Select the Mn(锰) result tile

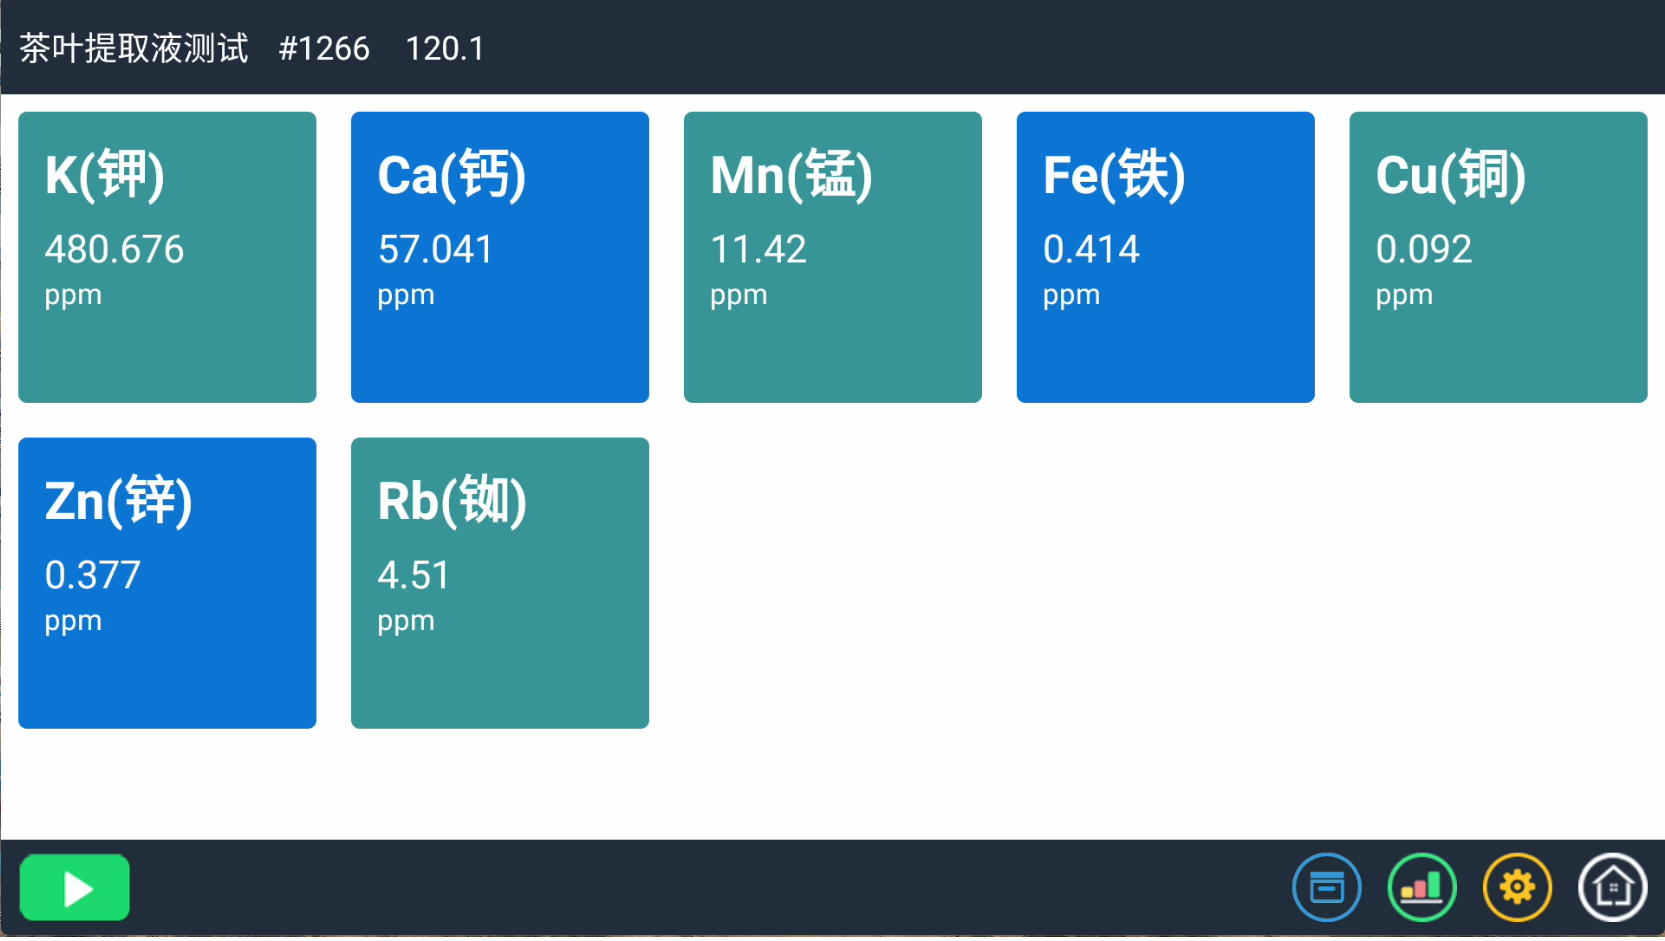833,257
